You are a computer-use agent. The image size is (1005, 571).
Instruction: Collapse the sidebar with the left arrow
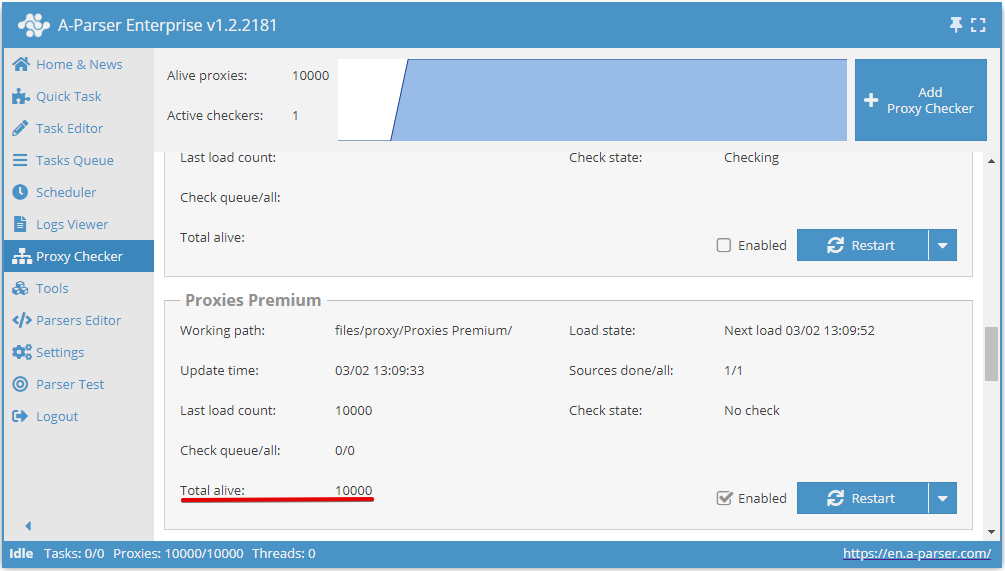point(28,526)
